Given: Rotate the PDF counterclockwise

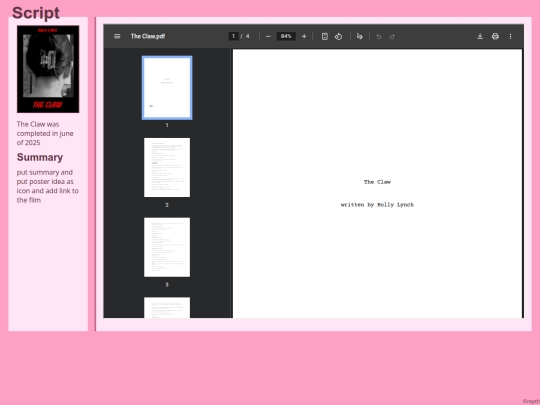Looking at the screenshot, I should tap(339, 36).
